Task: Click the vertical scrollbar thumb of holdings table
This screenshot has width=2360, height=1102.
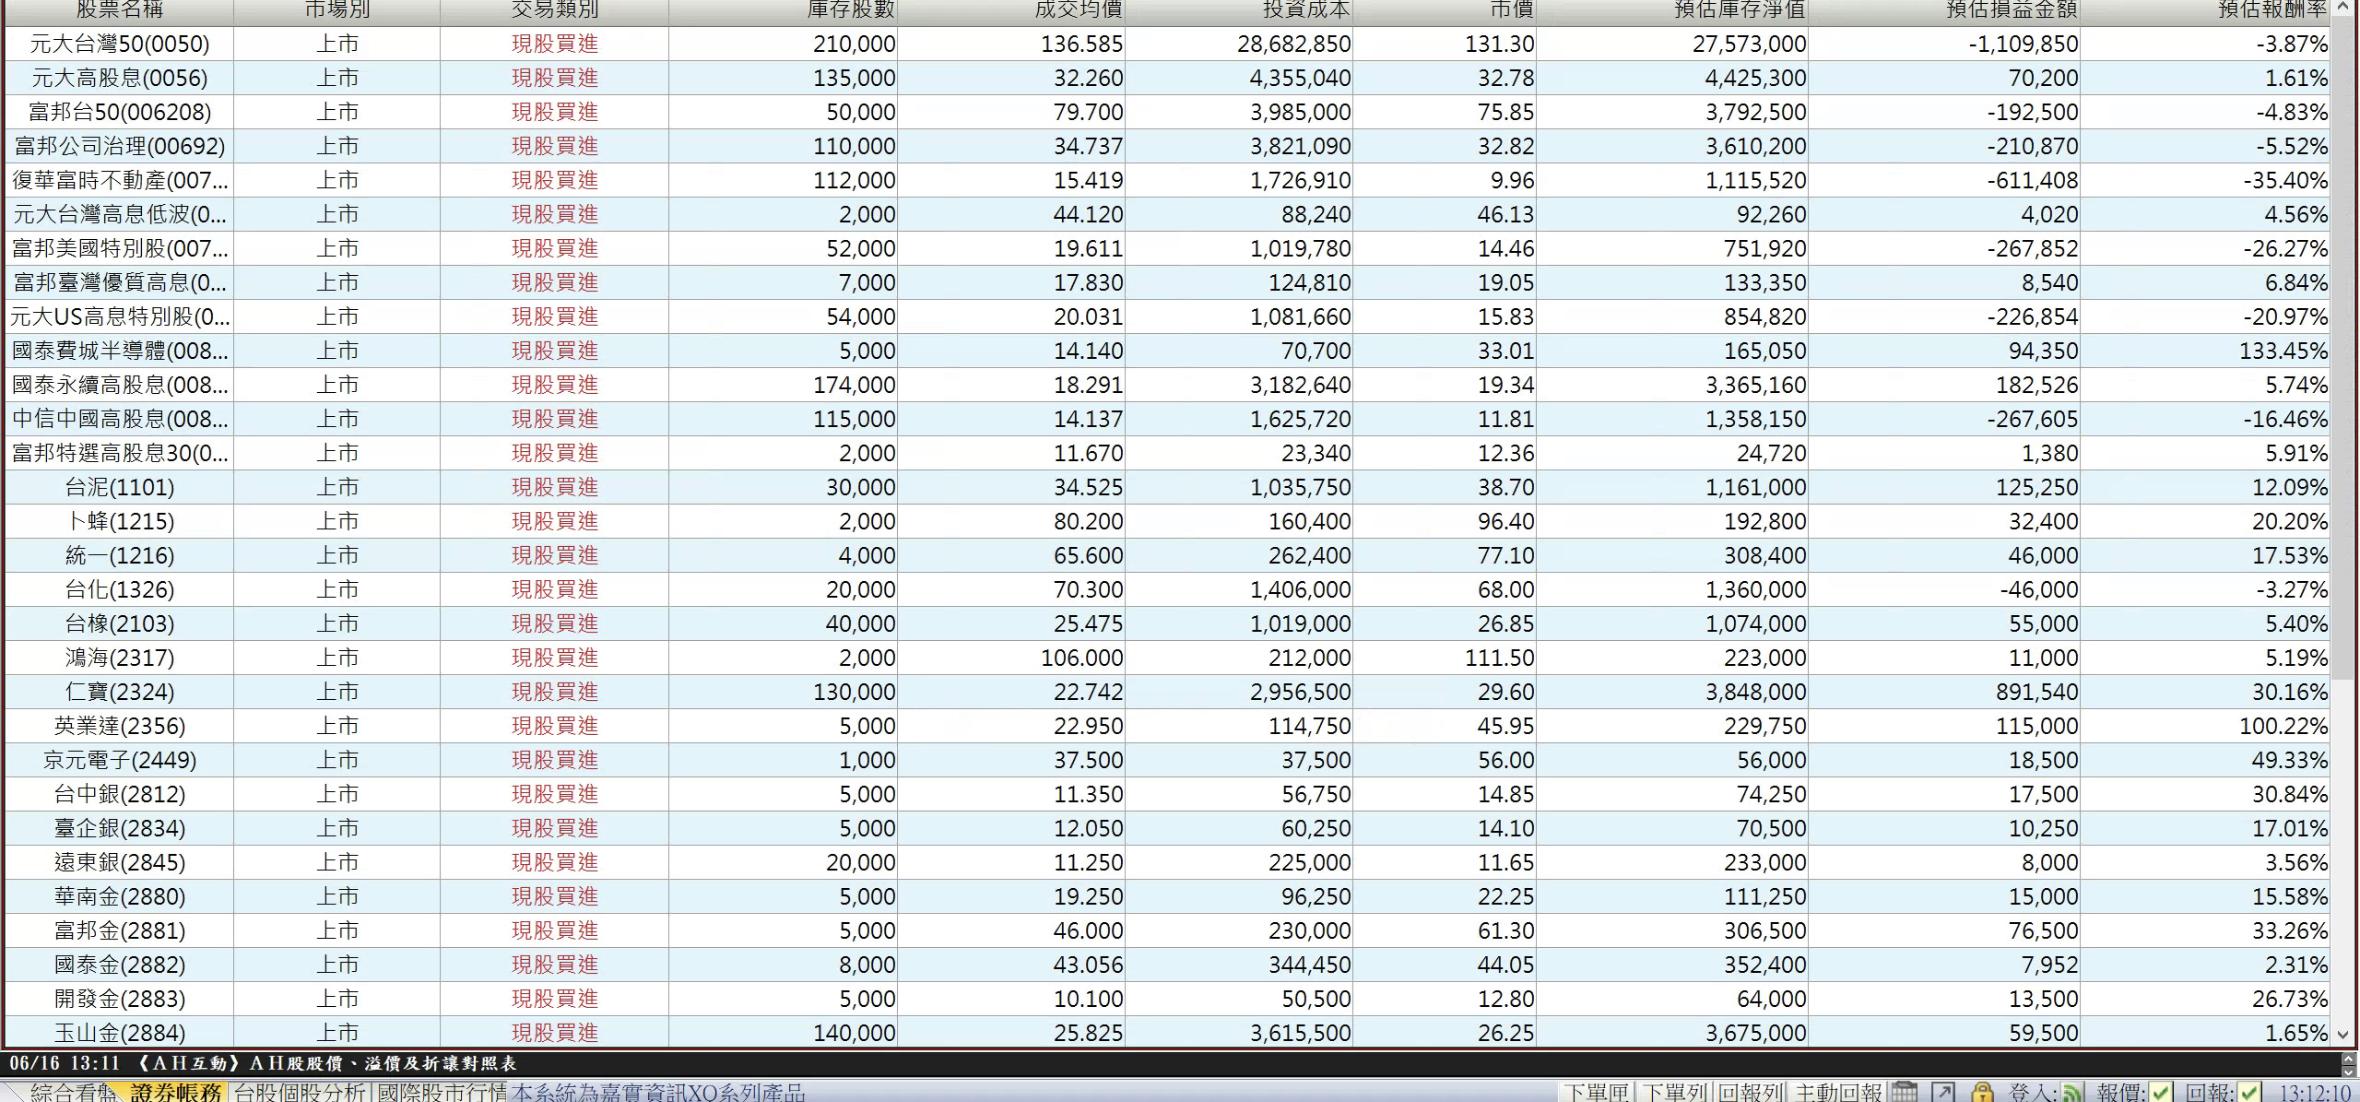Action: click(2344, 350)
